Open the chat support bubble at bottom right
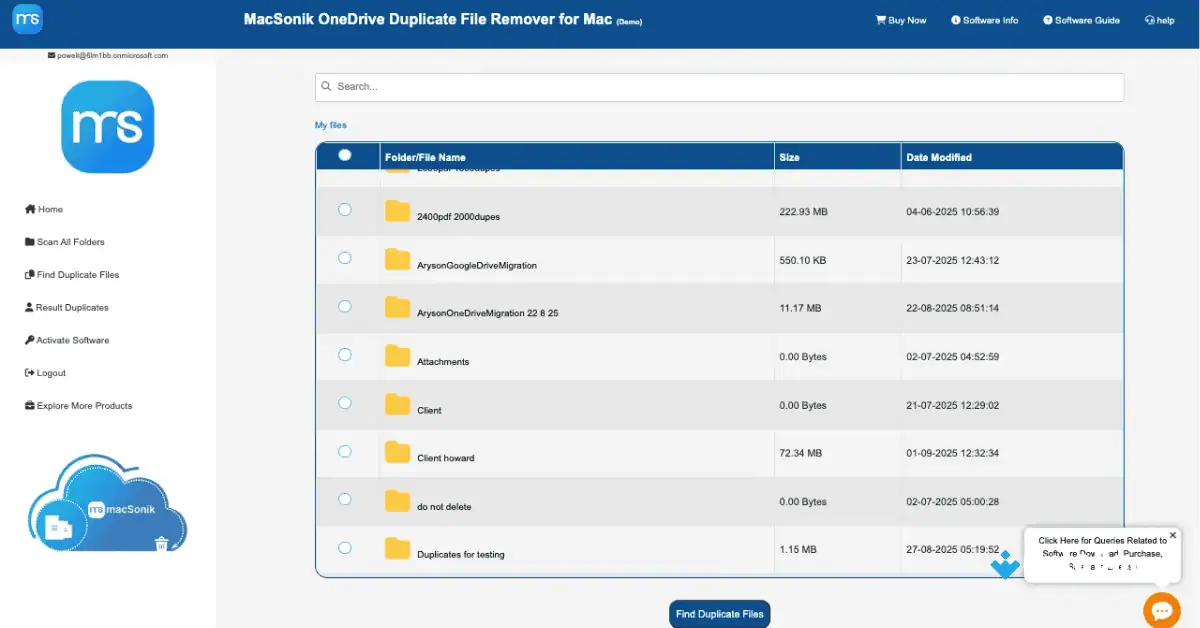Viewport: 1200px width, 628px height. pos(1161,610)
